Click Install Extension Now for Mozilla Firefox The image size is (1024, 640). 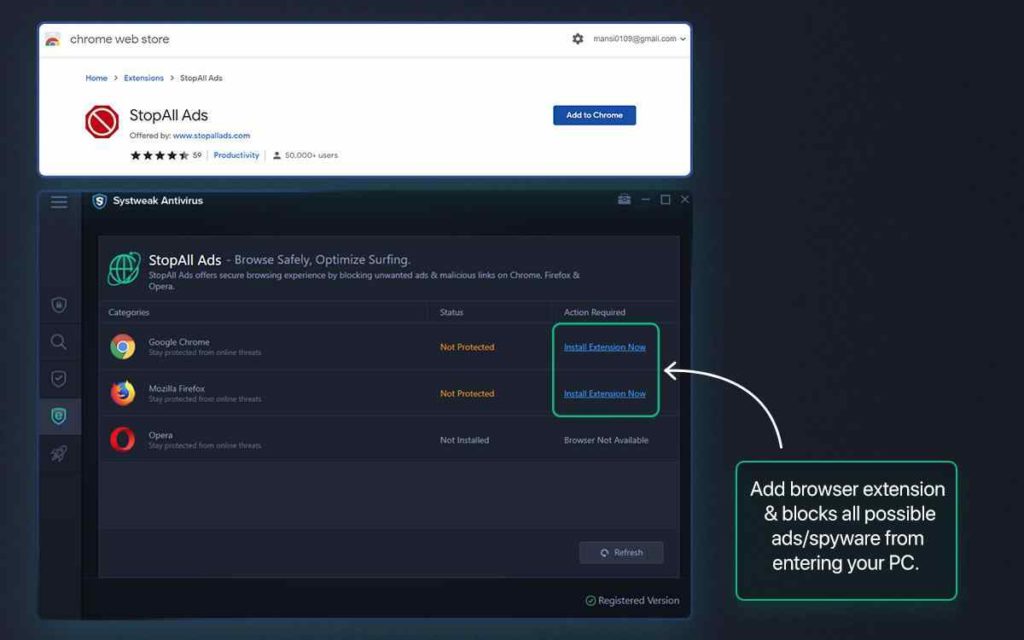click(x=605, y=394)
